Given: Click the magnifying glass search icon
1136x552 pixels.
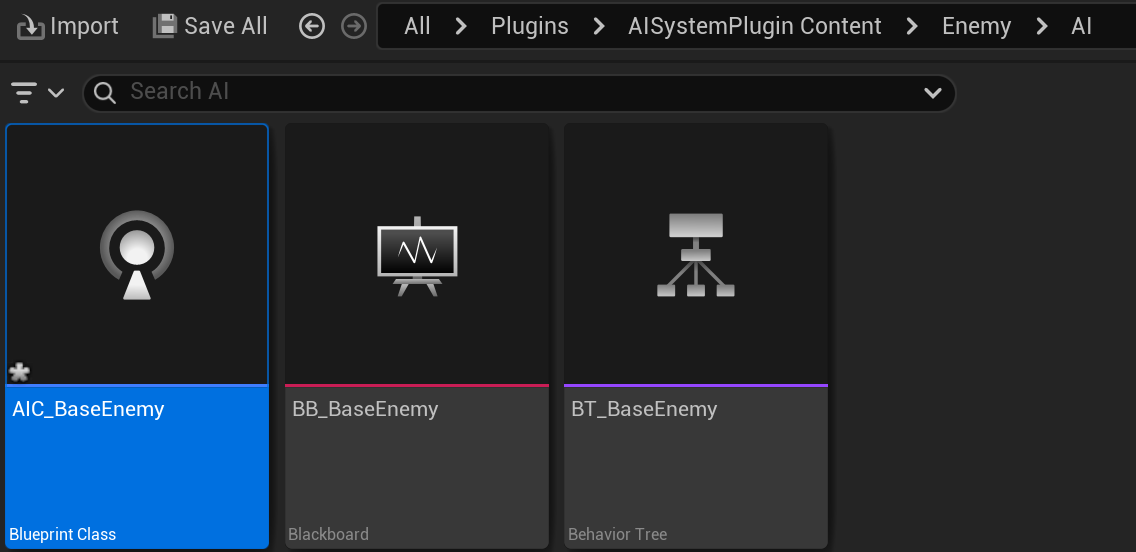Looking at the screenshot, I should [x=105, y=93].
